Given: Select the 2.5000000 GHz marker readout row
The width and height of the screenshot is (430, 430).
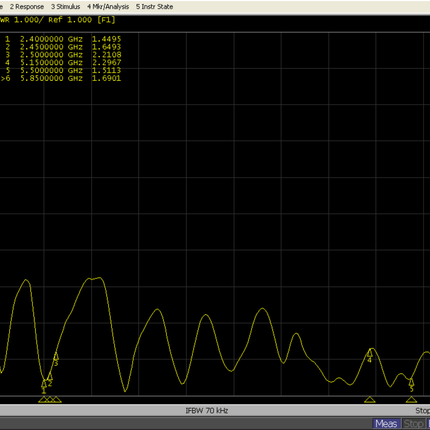Looking at the screenshot, I should [x=63, y=55].
